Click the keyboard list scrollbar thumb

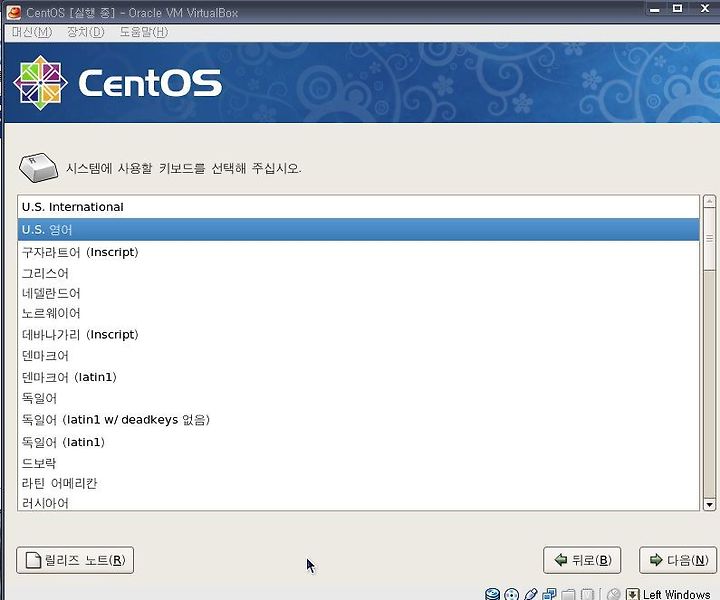click(x=709, y=239)
